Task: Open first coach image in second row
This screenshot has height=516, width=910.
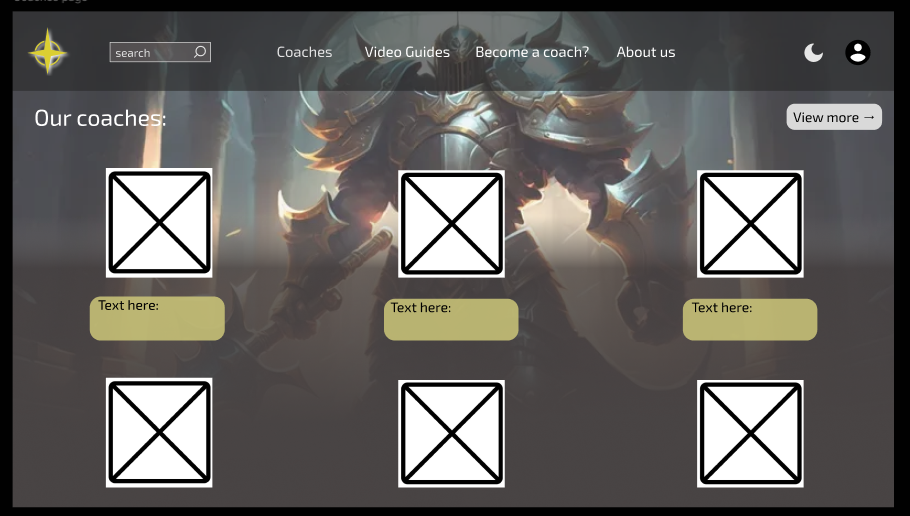Action: pyautogui.click(x=159, y=433)
